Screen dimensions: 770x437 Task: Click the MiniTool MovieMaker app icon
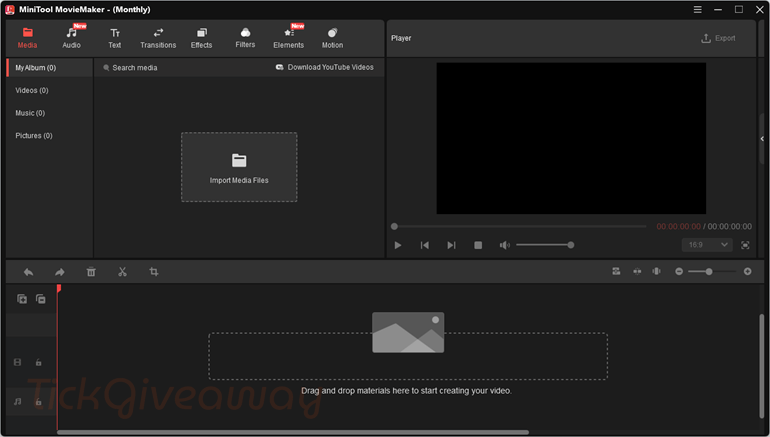click(10, 9)
